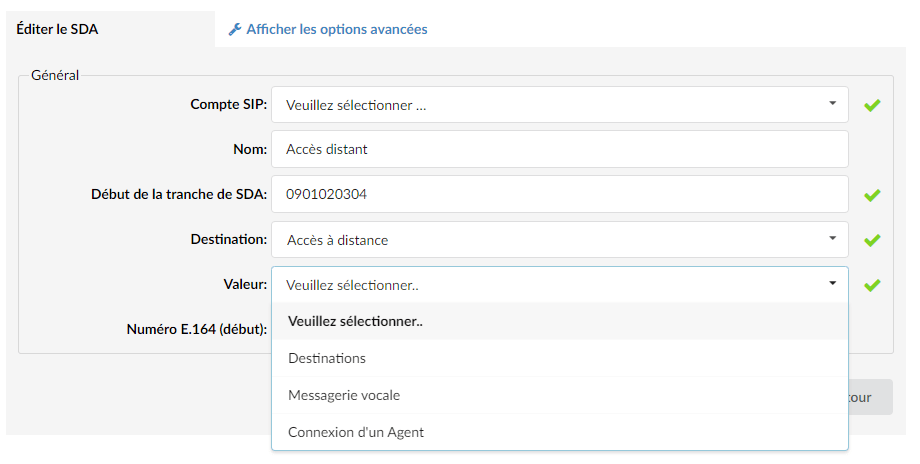Click the wrench icon for advanced options
This screenshot has height=464, width=920.
235,29
